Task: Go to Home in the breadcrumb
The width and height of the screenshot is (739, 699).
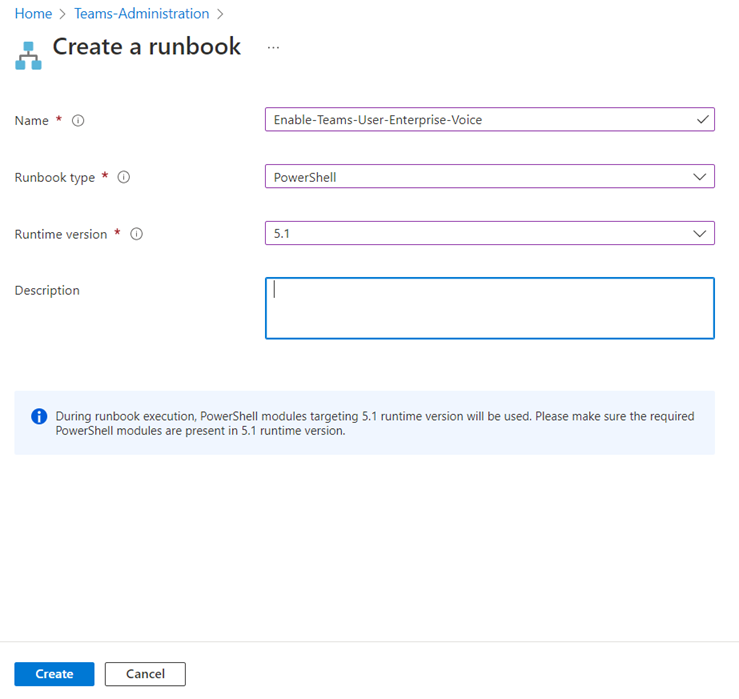Action: pos(33,14)
